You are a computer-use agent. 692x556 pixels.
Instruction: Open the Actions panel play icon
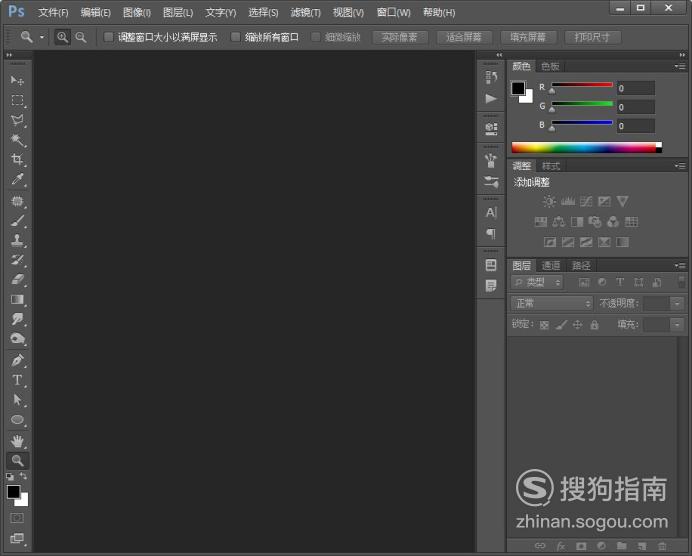point(491,98)
